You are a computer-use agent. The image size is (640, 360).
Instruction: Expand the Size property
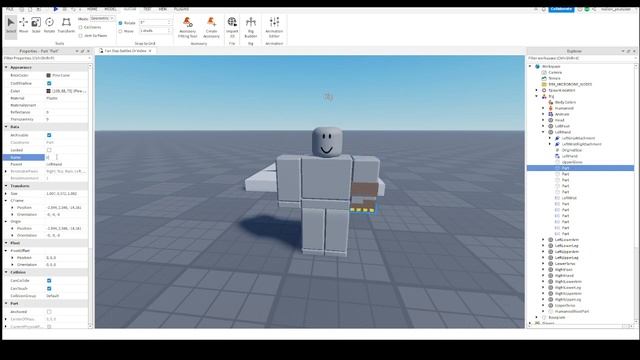[6, 193]
